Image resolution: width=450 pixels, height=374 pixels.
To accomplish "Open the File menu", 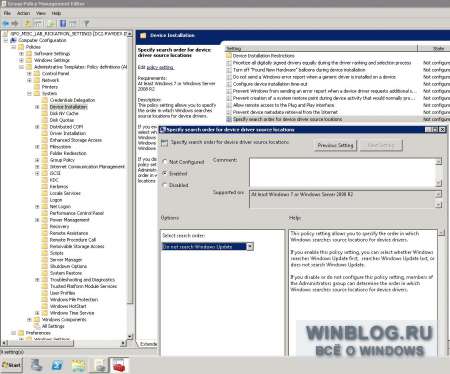I will tap(7, 13).
